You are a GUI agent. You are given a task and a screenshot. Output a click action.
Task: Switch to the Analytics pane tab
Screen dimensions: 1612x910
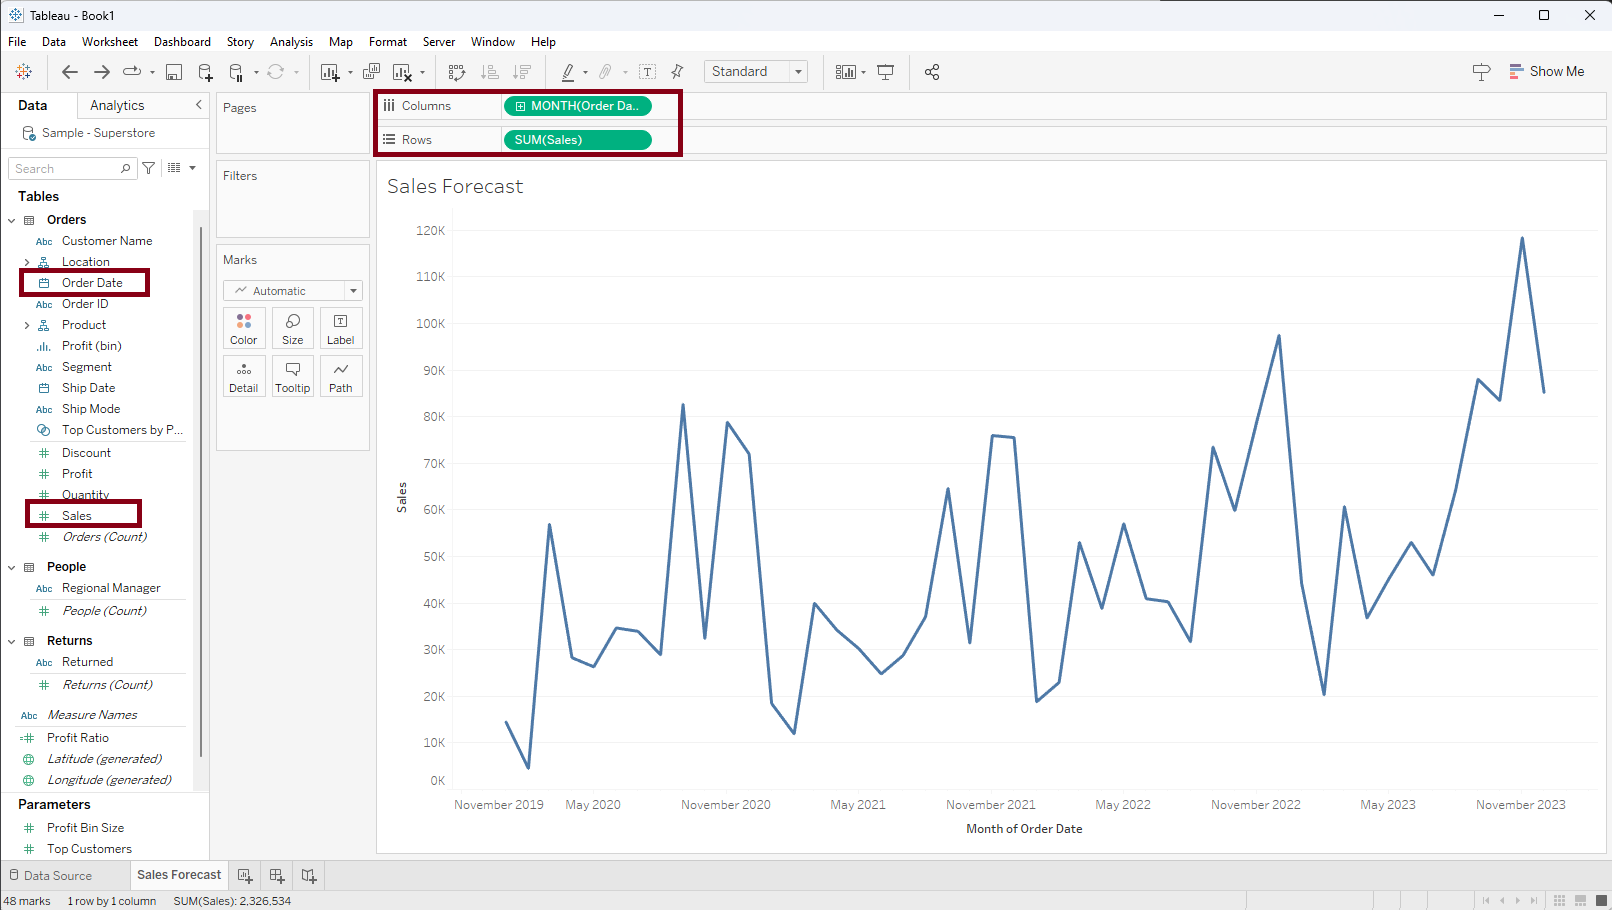point(117,106)
